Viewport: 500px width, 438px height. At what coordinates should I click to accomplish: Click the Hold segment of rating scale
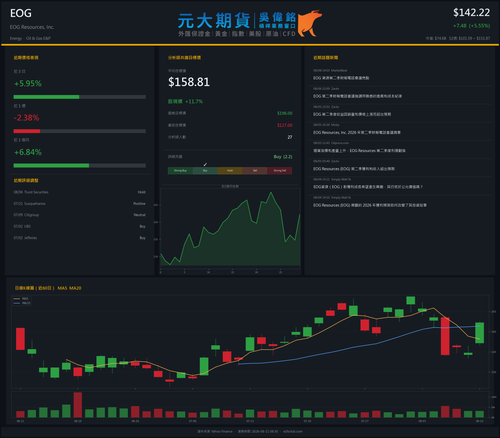click(230, 171)
